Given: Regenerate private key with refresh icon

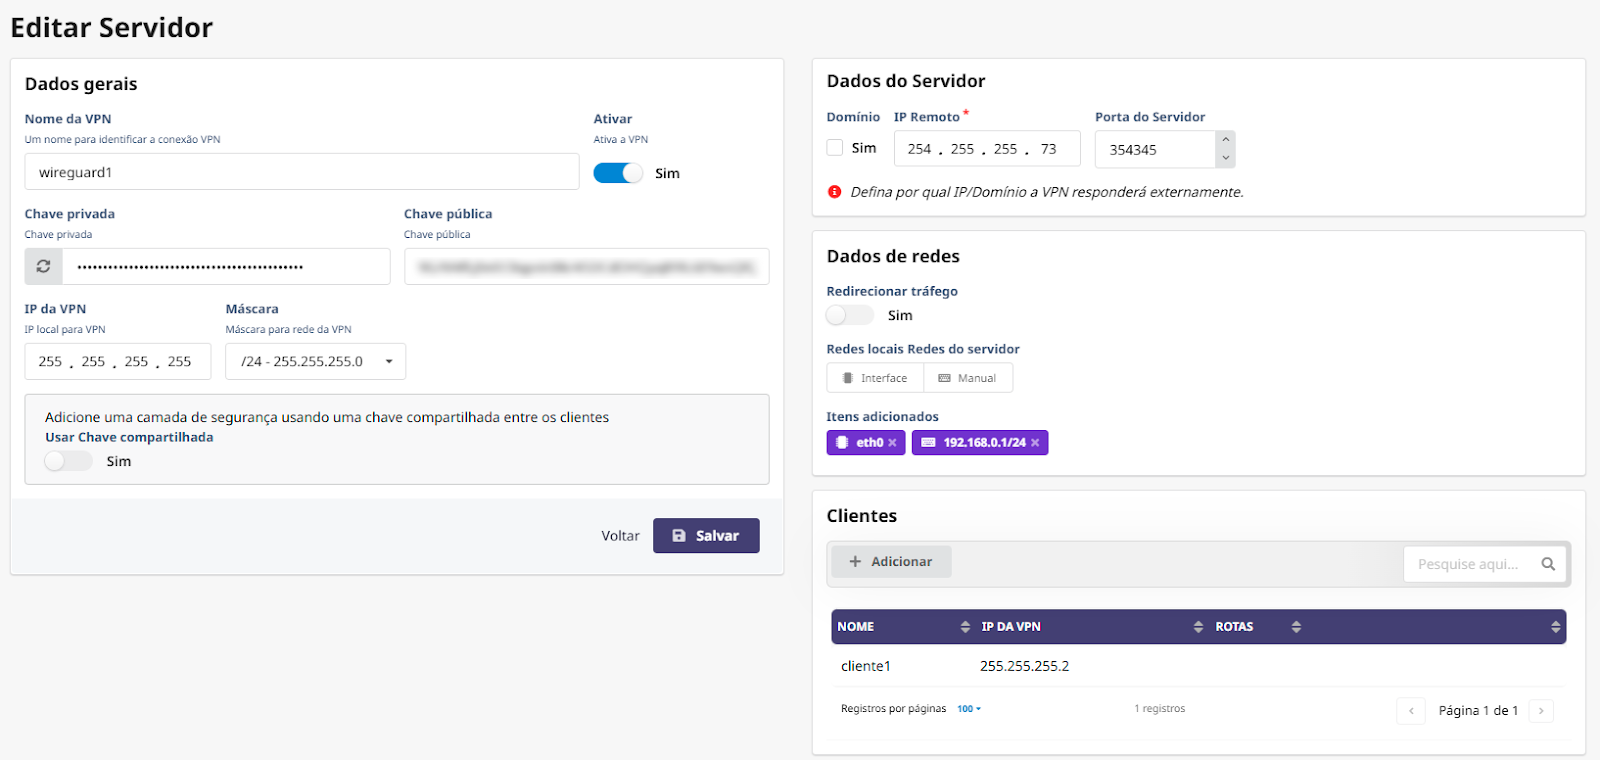Looking at the screenshot, I should pos(43,267).
